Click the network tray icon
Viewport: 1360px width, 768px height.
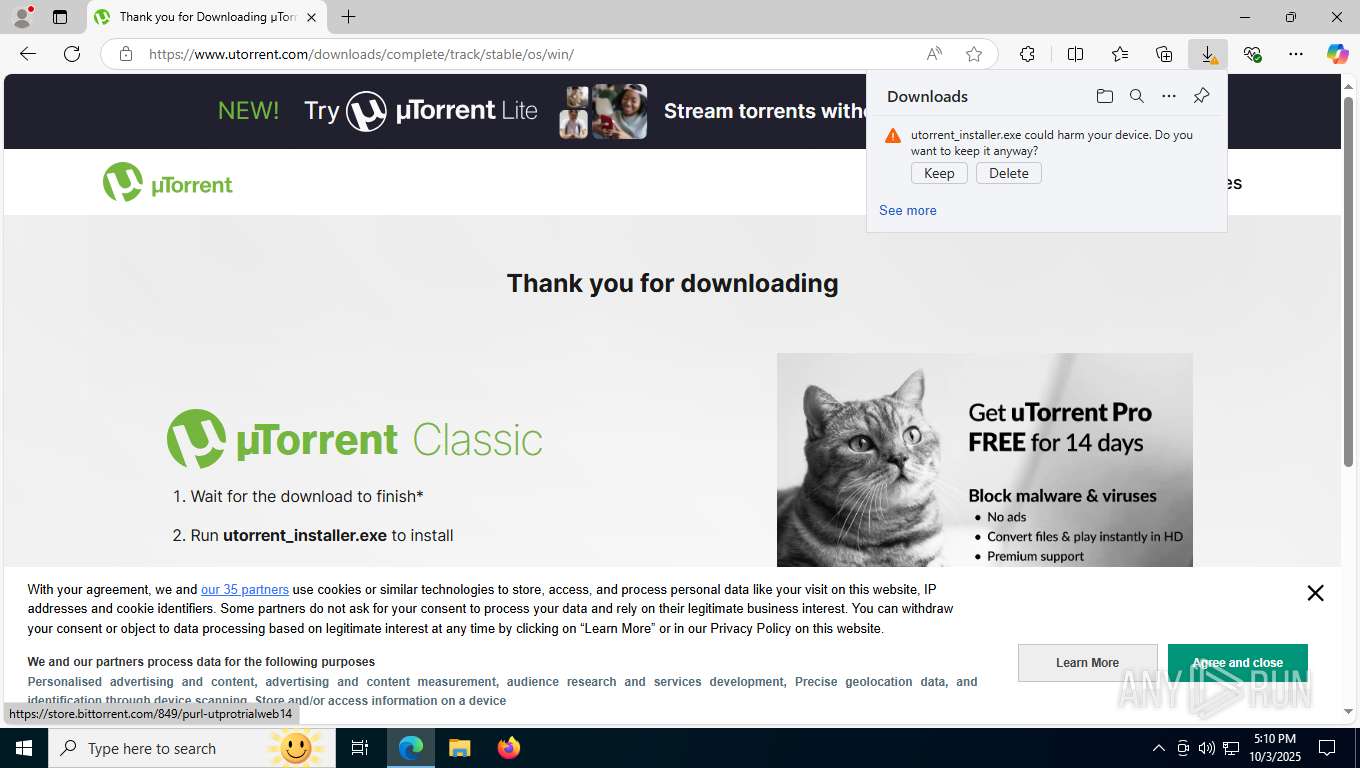1231,748
